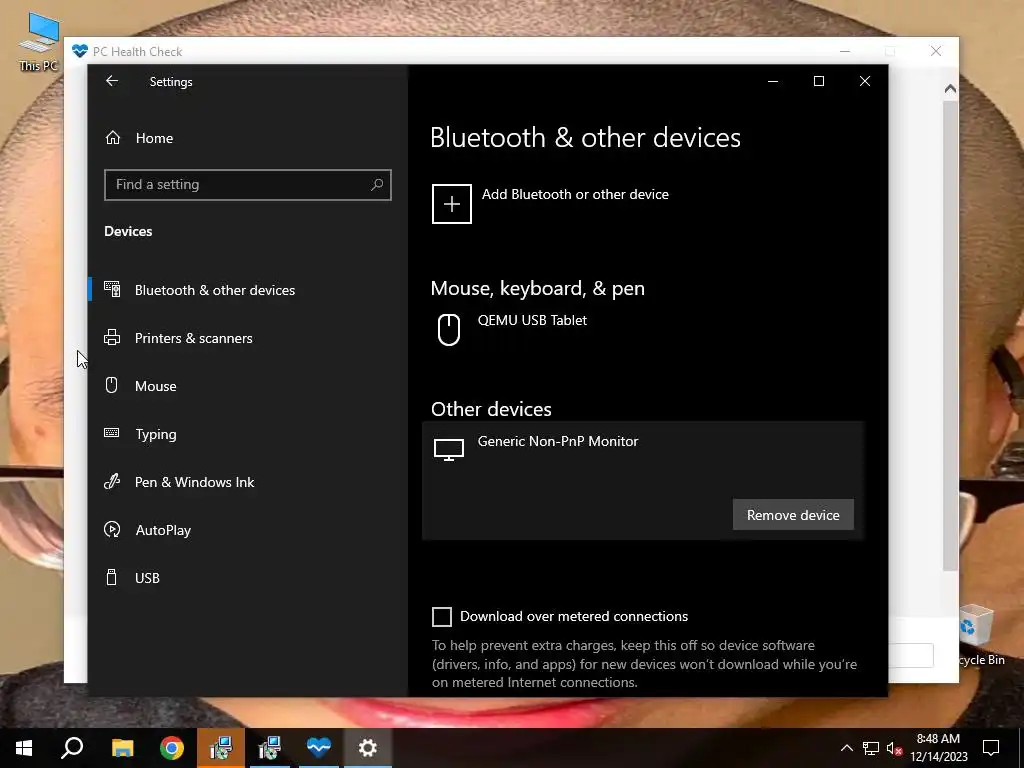
Task: Click Add Bluetooth or other device label
Action: (575, 195)
